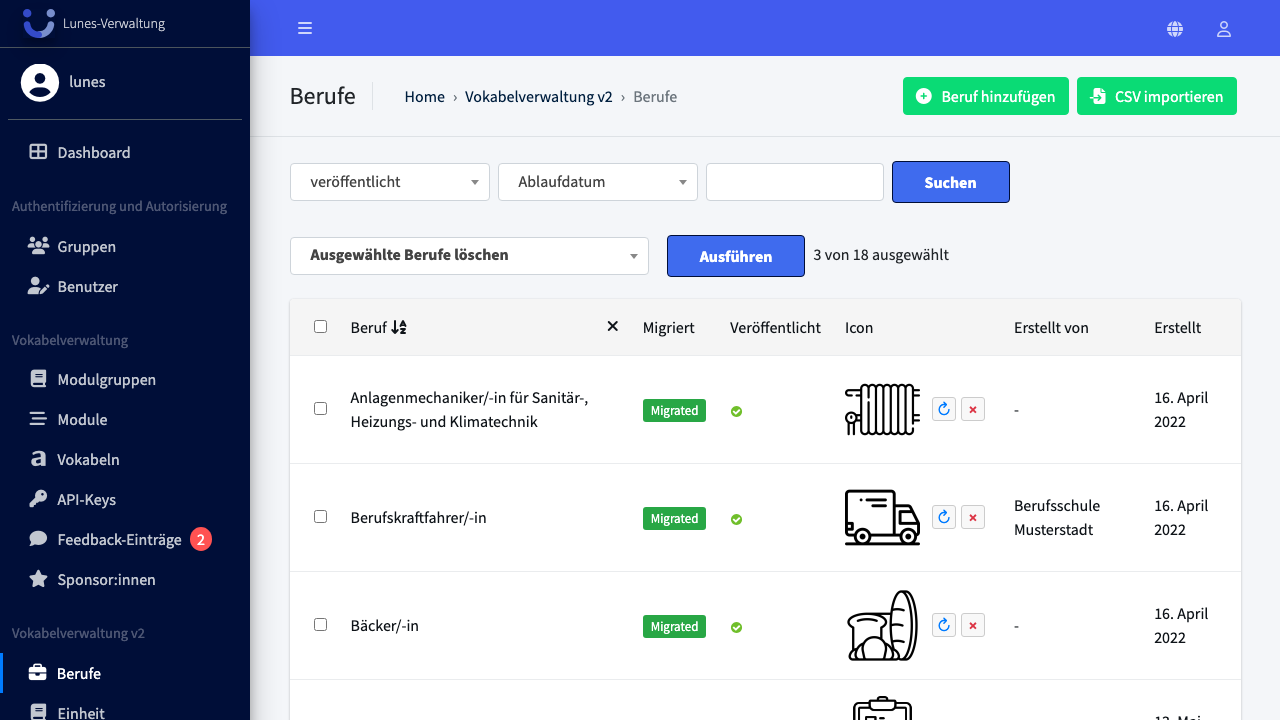Click the Sponsor:innen star icon
This screenshot has height=720, width=1280.
point(38,579)
